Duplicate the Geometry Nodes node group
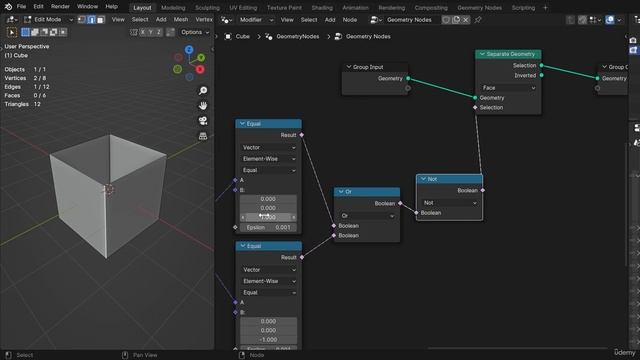 (x=456, y=20)
